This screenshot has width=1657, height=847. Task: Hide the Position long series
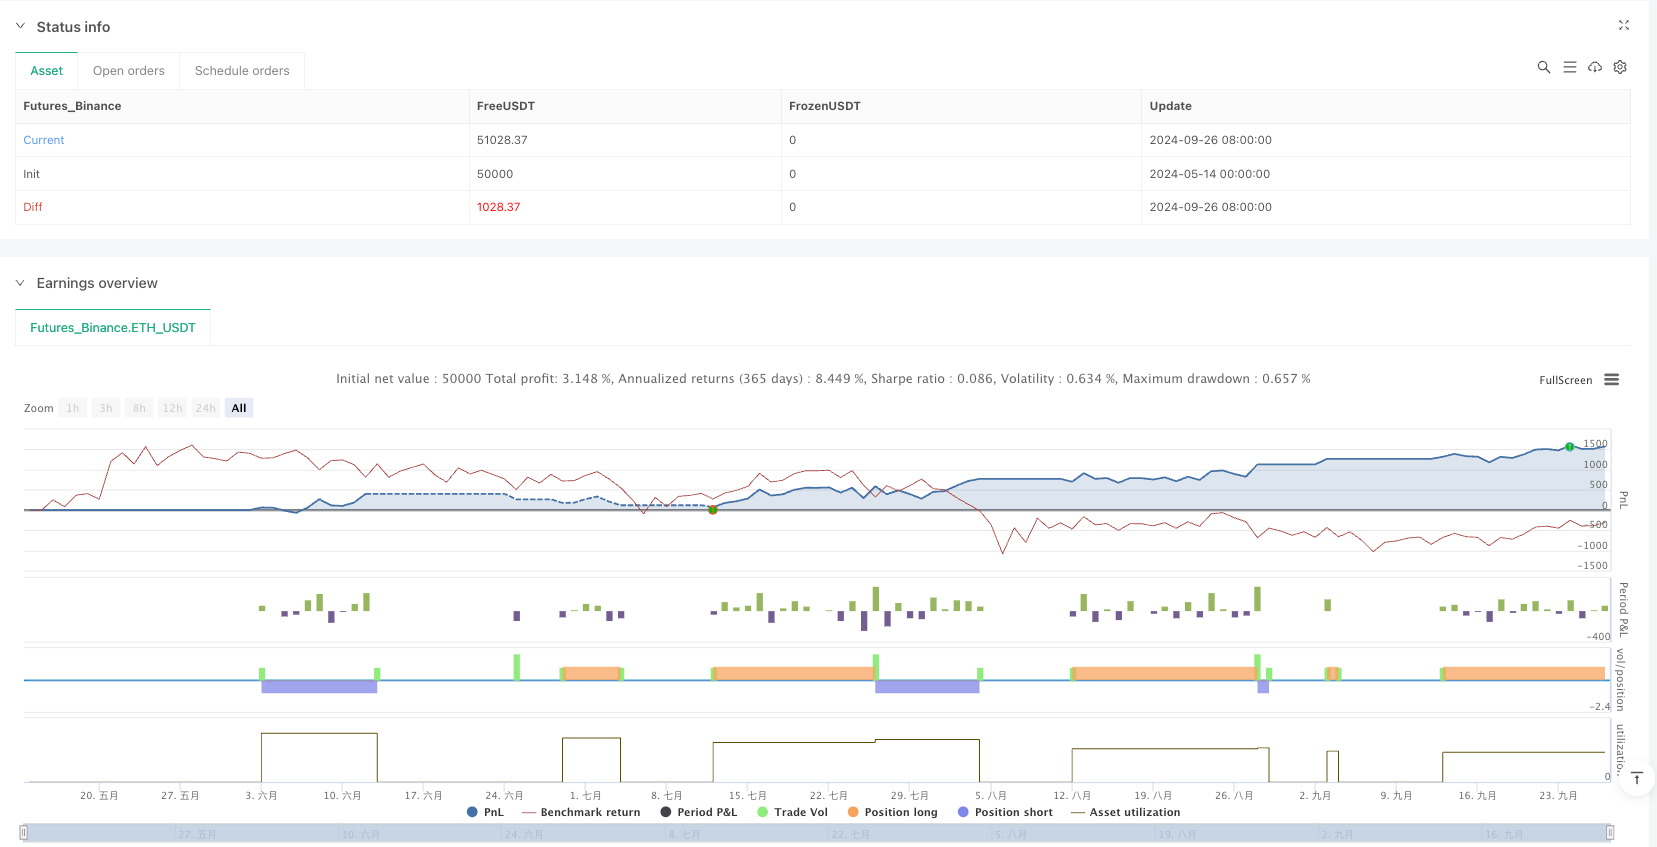point(892,812)
